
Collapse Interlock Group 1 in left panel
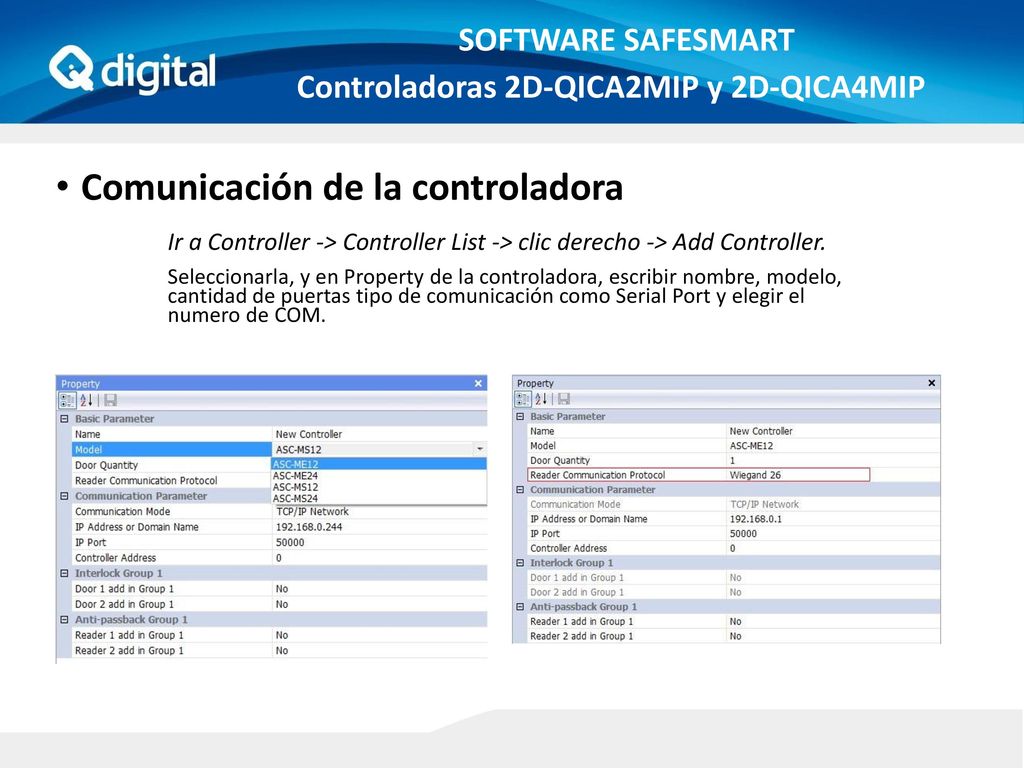point(65,573)
